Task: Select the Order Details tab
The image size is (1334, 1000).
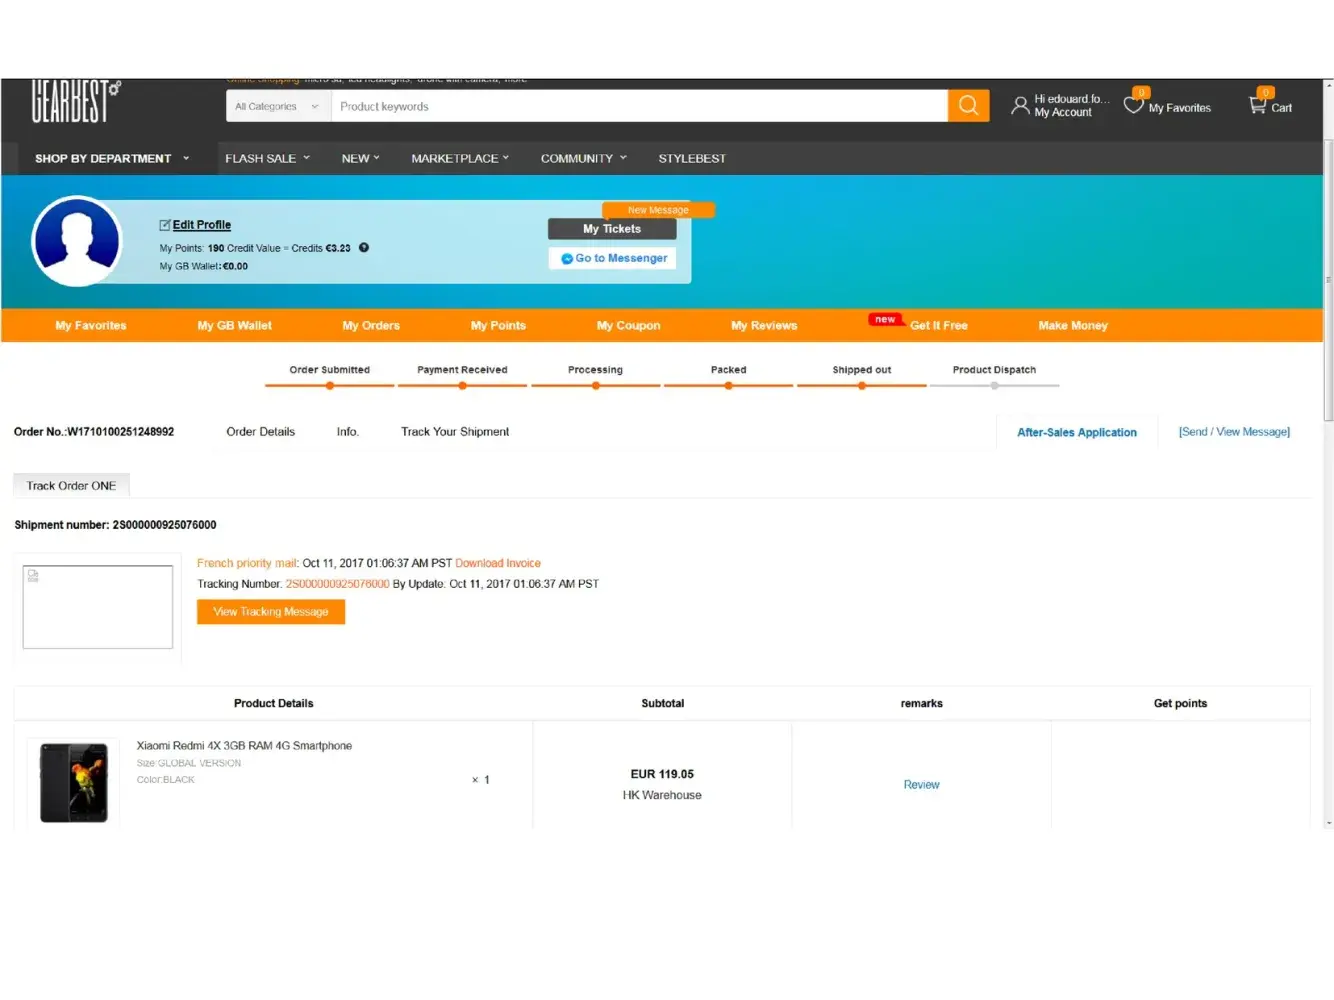Action: 261,432
